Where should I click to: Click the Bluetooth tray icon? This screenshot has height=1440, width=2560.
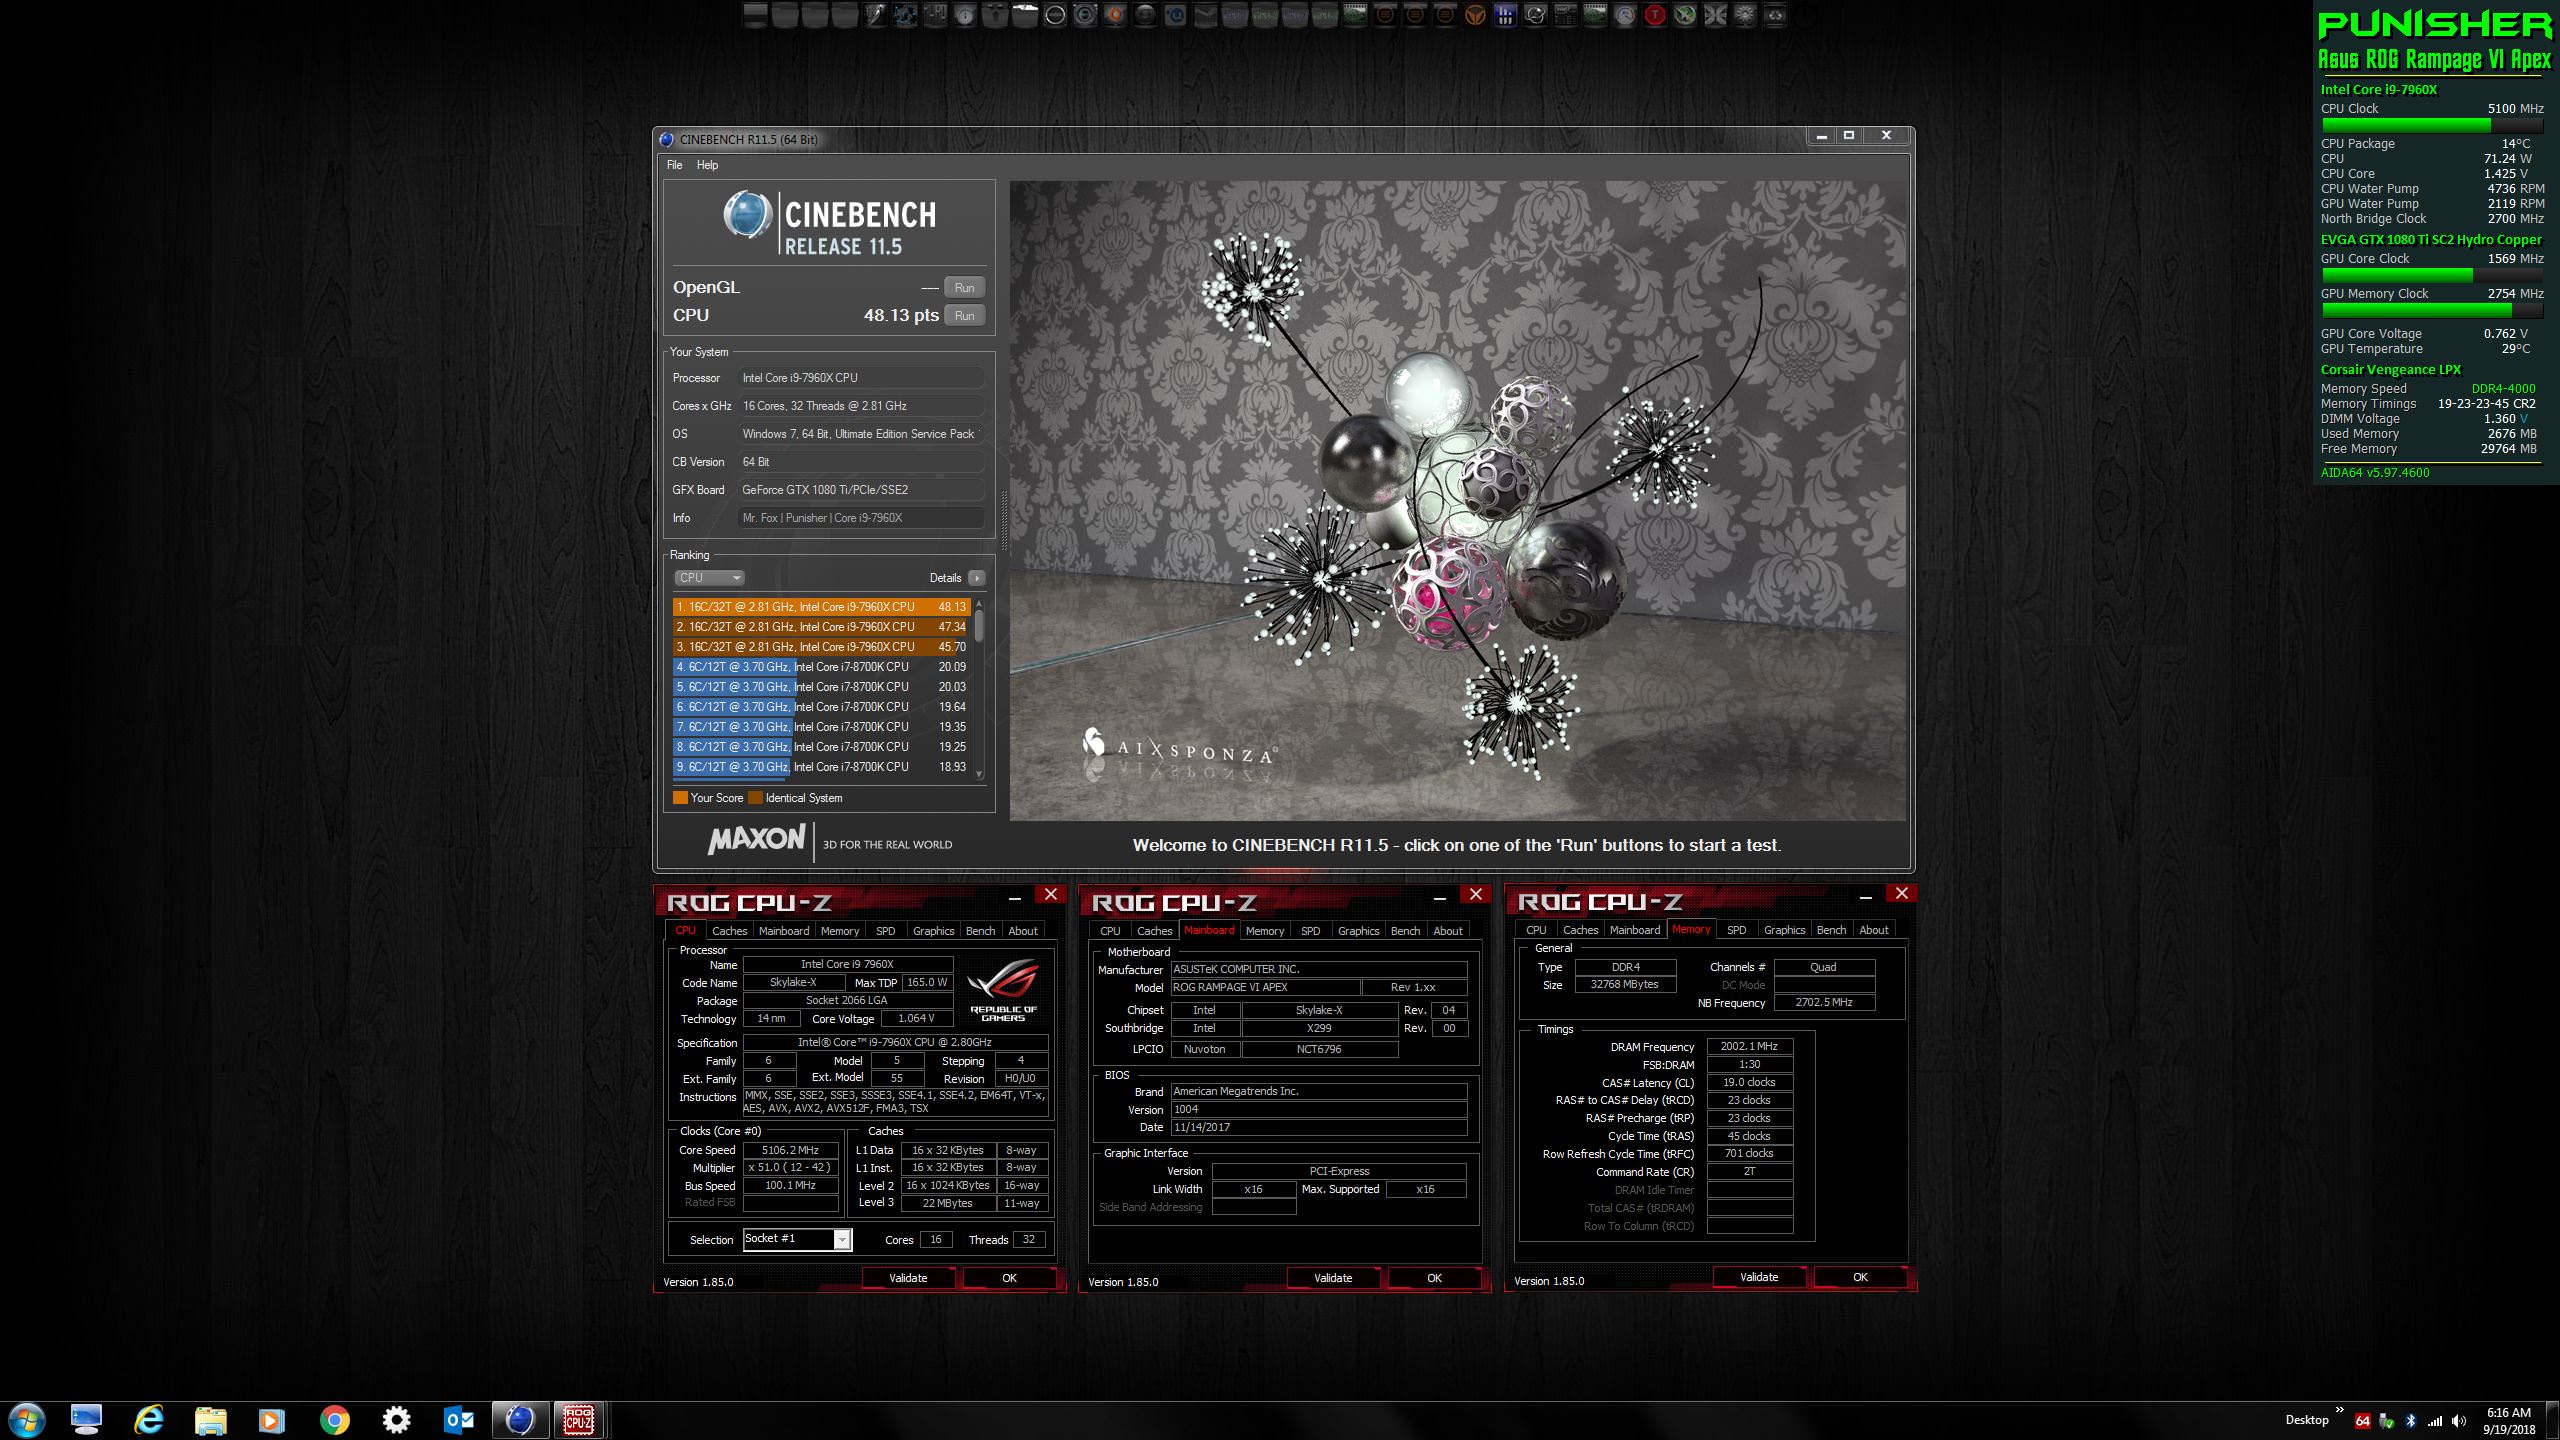click(x=2411, y=1421)
